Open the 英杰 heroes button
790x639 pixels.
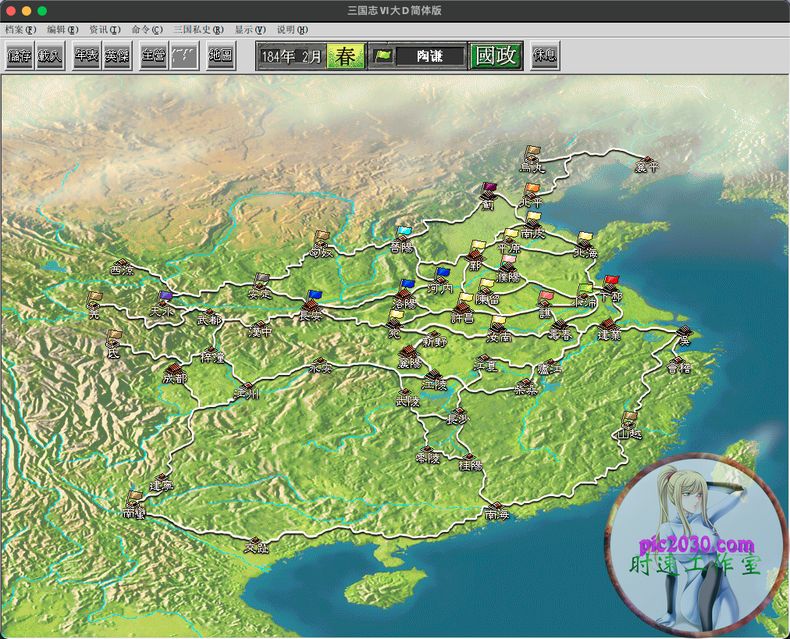(x=117, y=55)
